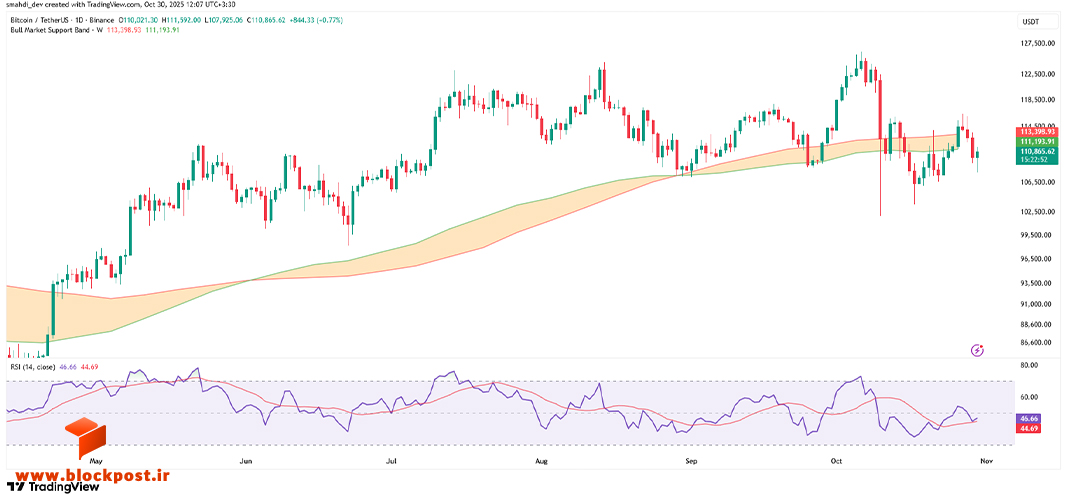This screenshot has height=500, width=1066.
Task: Click the Nov label on time axis
Action: pyautogui.click(x=987, y=461)
